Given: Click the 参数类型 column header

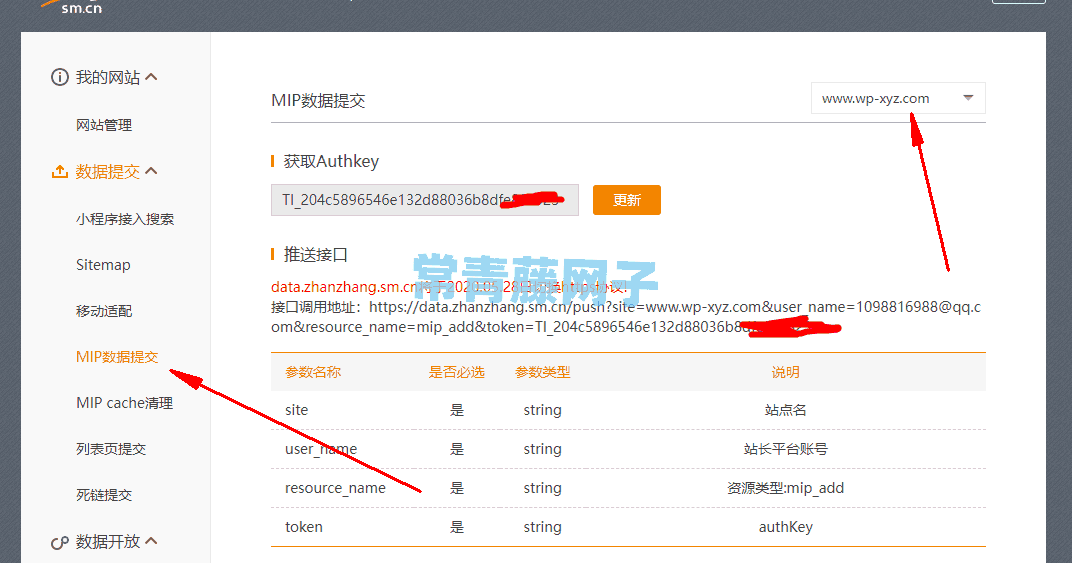Looking at the screenshot, I should tap(543, 372).
